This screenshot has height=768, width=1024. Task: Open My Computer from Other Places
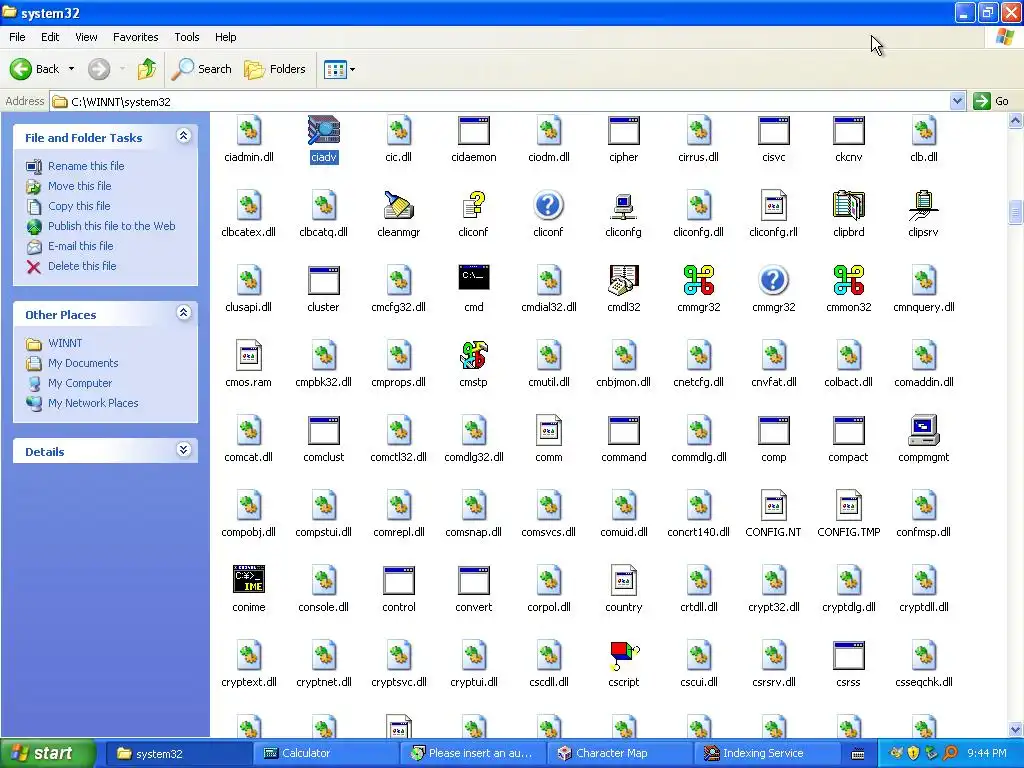80,383
